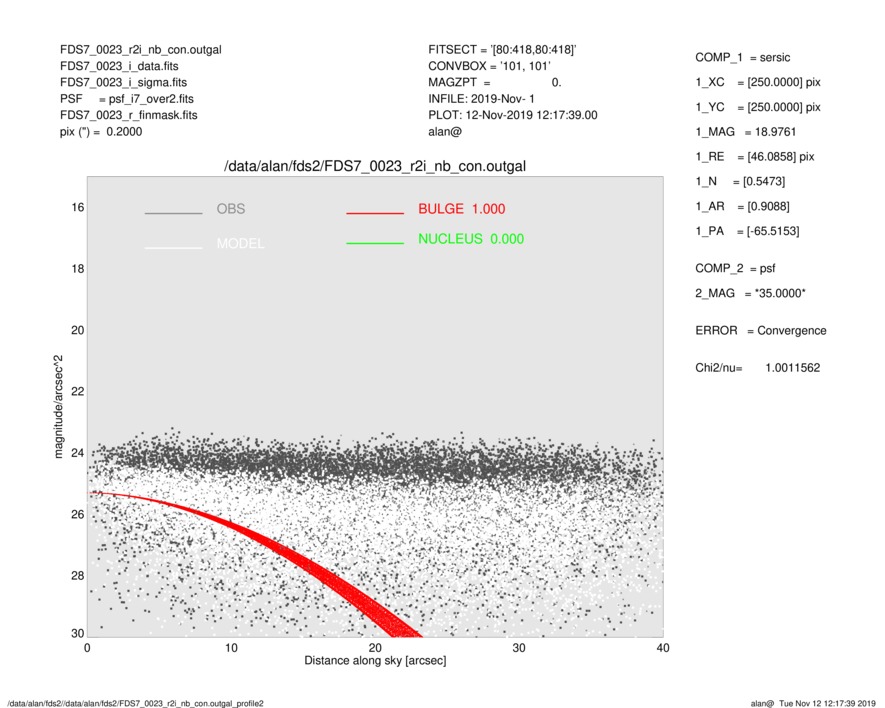Click the footer path ending outgal_profile2

135,703
